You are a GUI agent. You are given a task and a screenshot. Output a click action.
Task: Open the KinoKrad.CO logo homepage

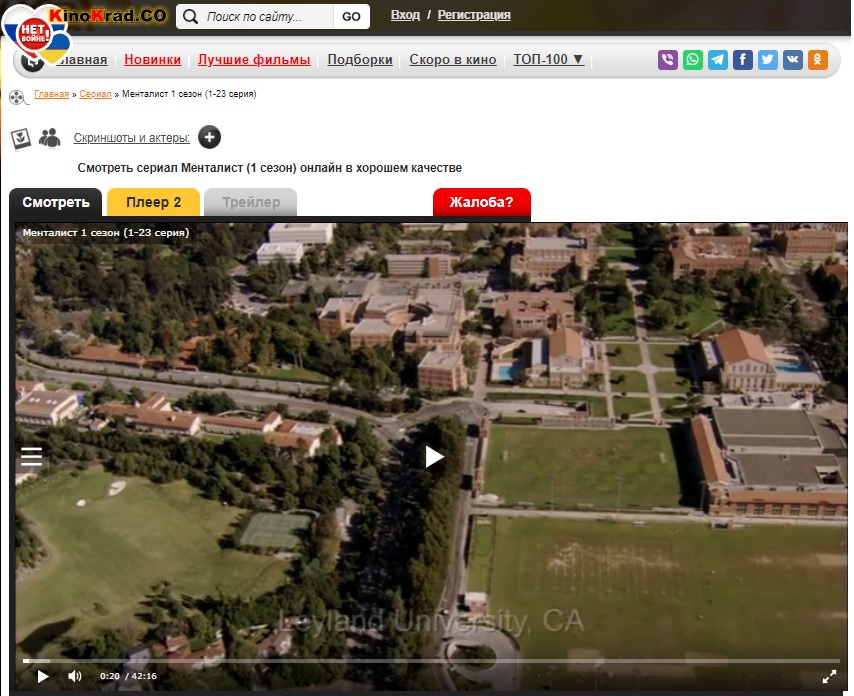(107, 15)
